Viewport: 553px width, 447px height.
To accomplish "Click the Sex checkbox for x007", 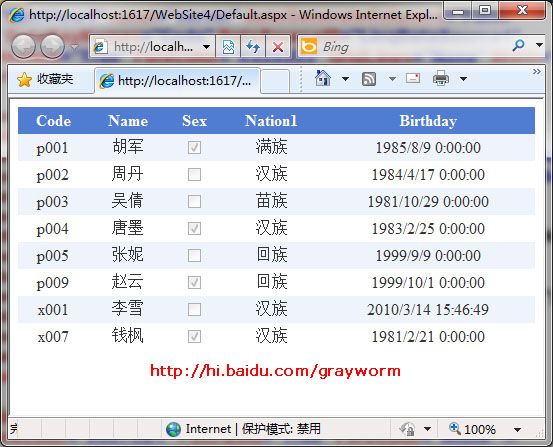I will (194, 336).
